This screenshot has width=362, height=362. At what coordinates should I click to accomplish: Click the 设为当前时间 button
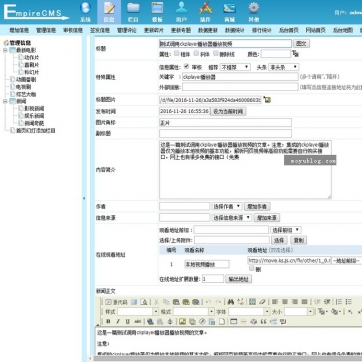tap(228, 111)
